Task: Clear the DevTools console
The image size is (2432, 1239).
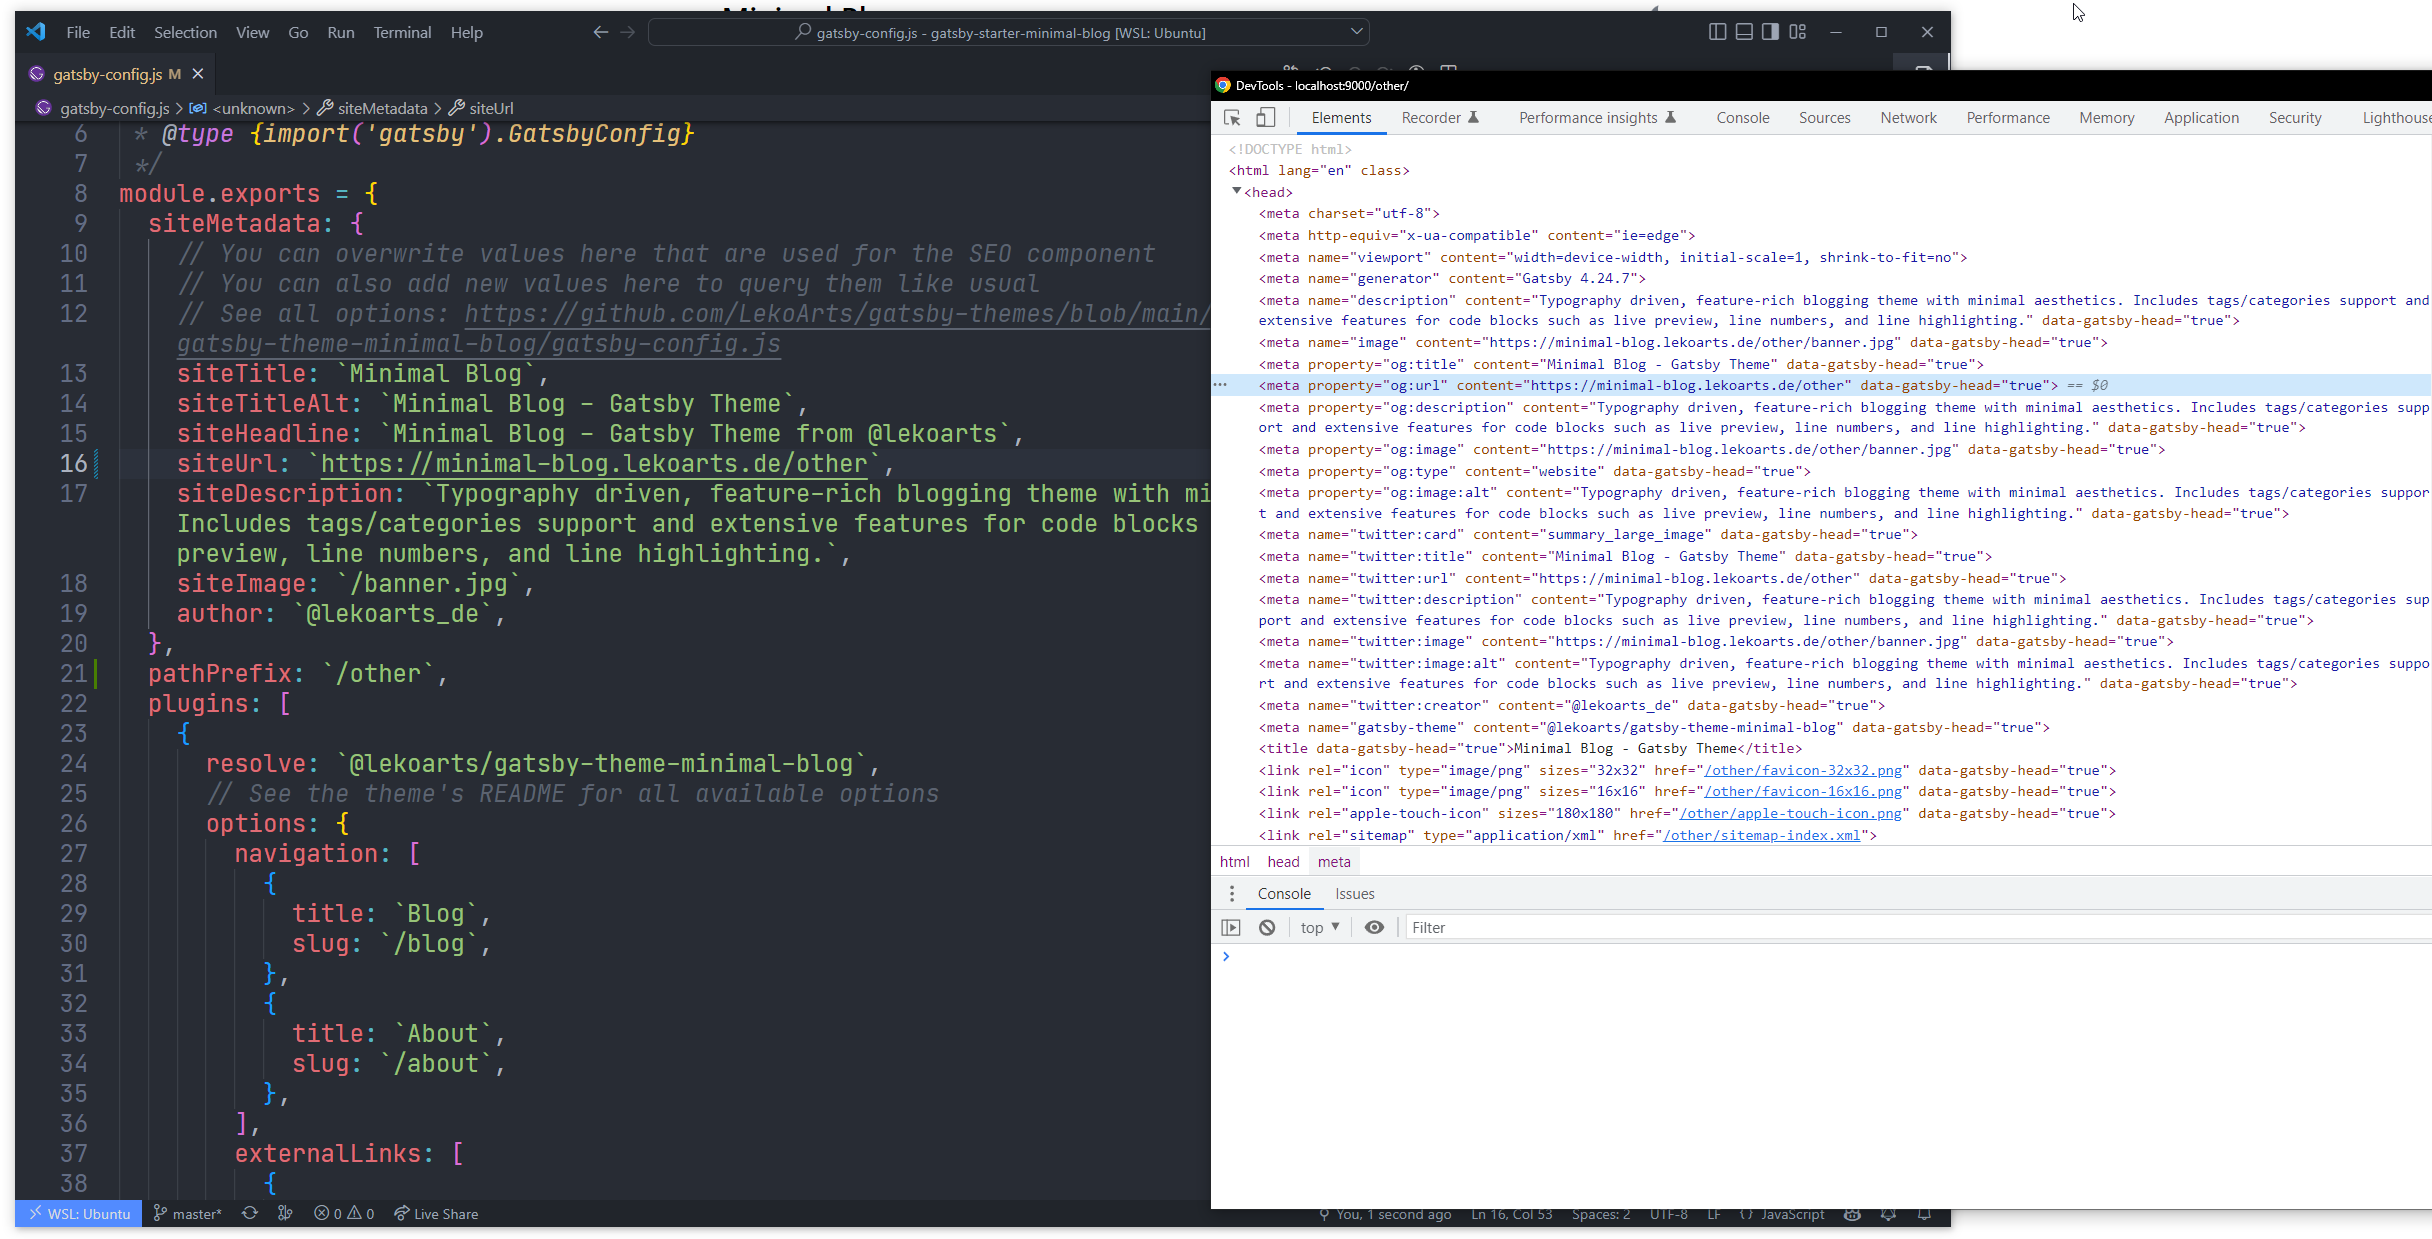Action: pyautogui.click(x=1267, y=927)
